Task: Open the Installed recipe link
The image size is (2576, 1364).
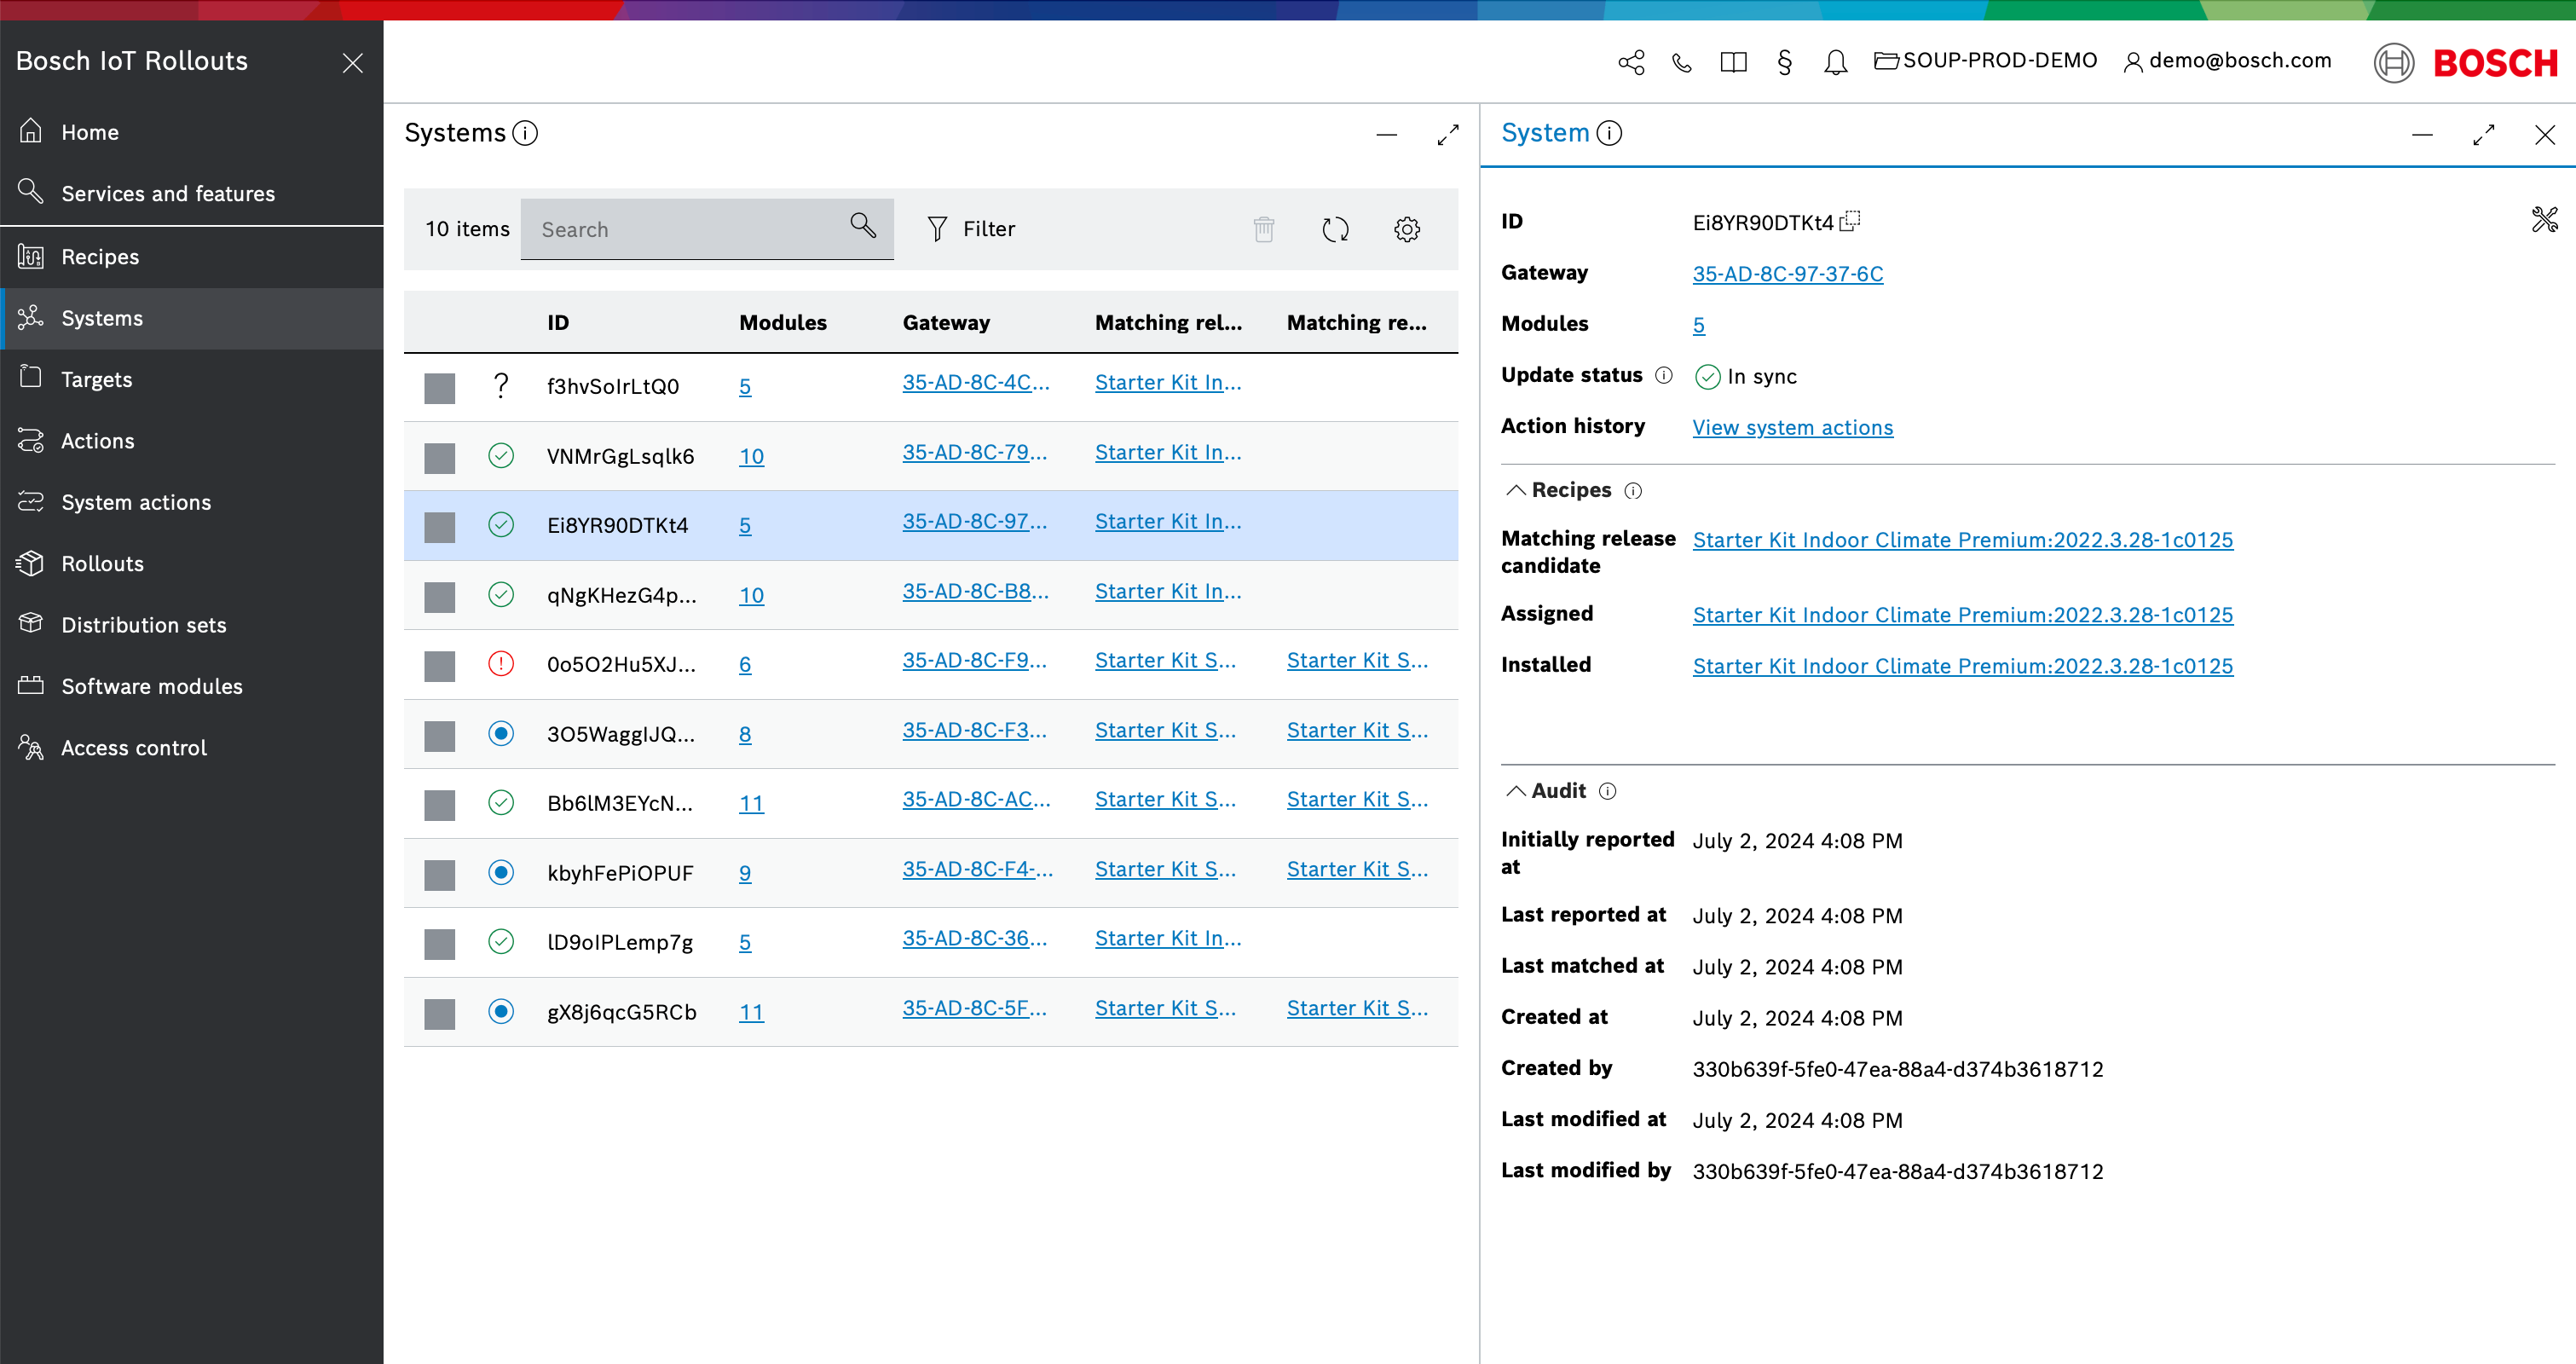Action: pyautogui.click(x=1962, y=666)
